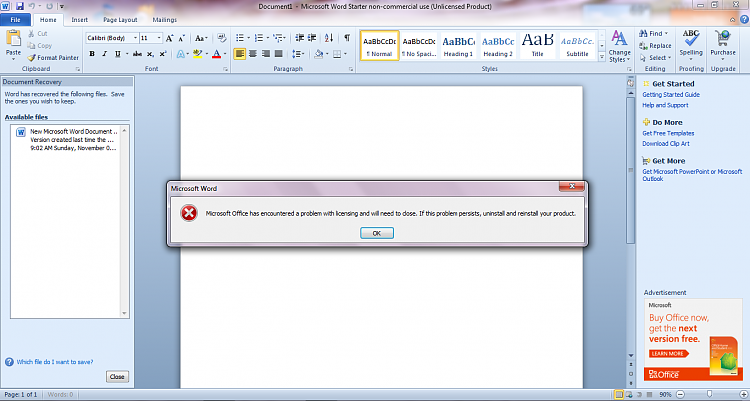Apply the Heading 1 style
750x401 pixels.
click(x=458, y=46)
